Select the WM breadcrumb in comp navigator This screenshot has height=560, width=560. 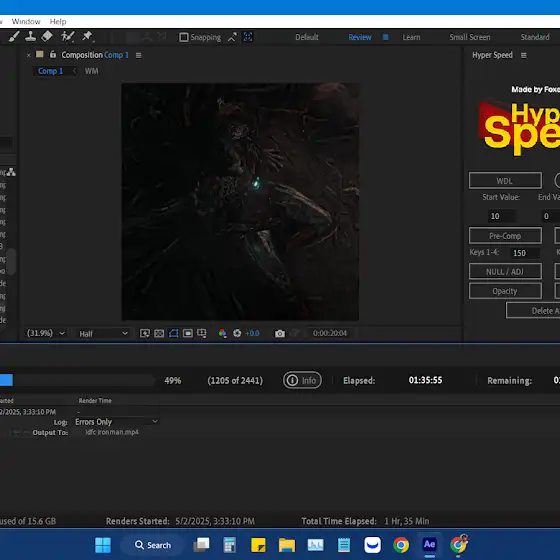pos(91,71)
